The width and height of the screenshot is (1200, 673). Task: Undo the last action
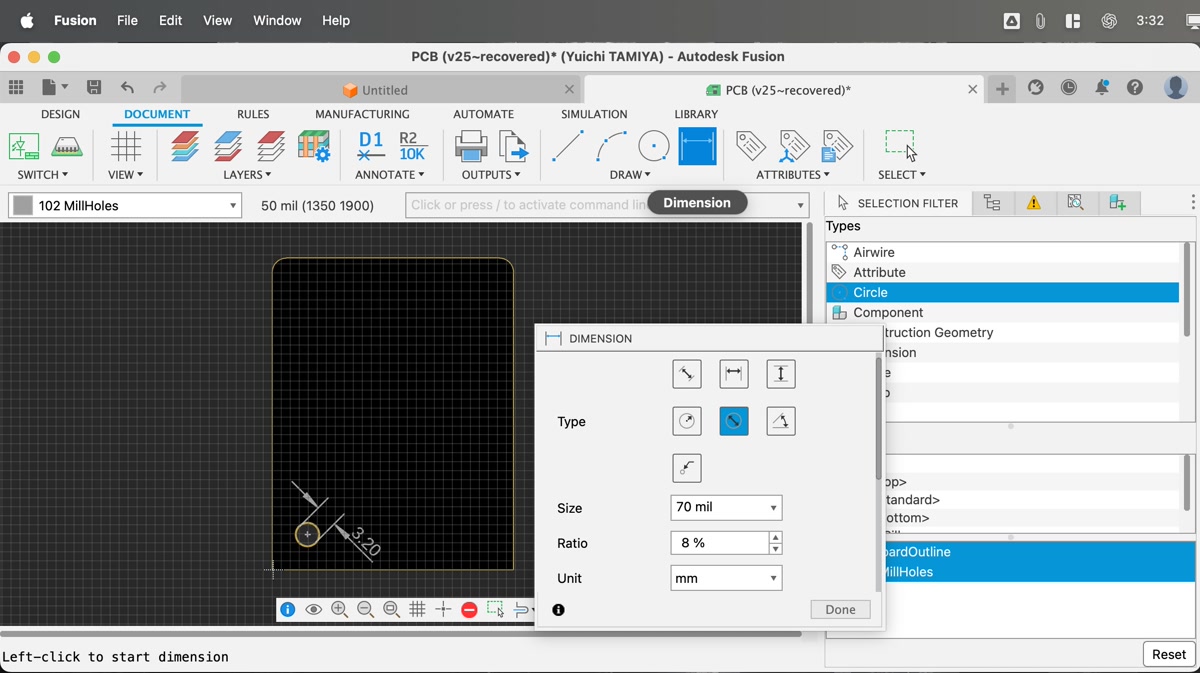(x=127, y=88)
